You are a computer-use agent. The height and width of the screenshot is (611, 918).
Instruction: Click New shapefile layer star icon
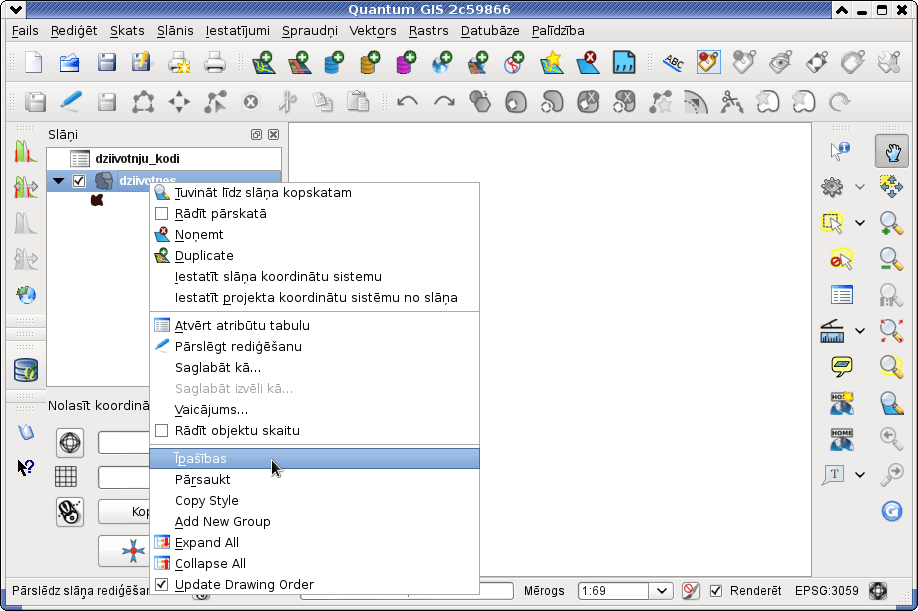click(x=552, y=62)
